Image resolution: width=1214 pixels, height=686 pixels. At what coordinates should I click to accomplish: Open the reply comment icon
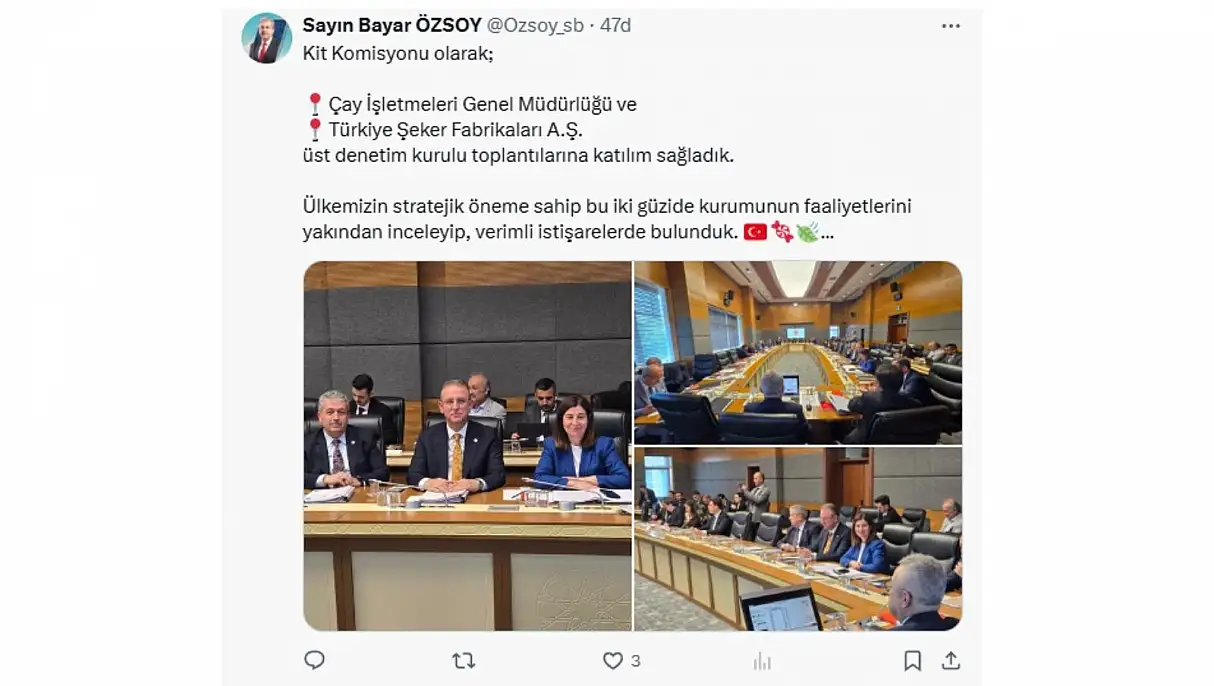[314, 660]
